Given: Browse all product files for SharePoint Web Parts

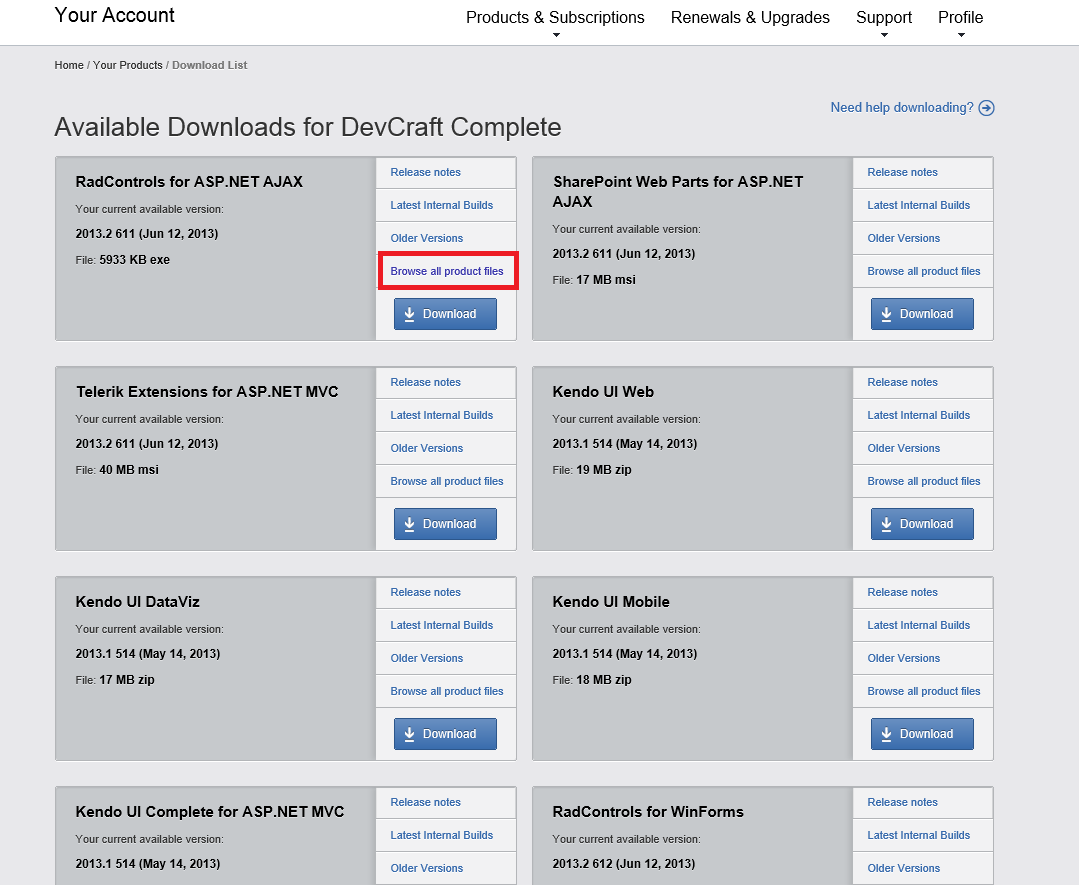Looking at the screenshot, I should point(924,272).
